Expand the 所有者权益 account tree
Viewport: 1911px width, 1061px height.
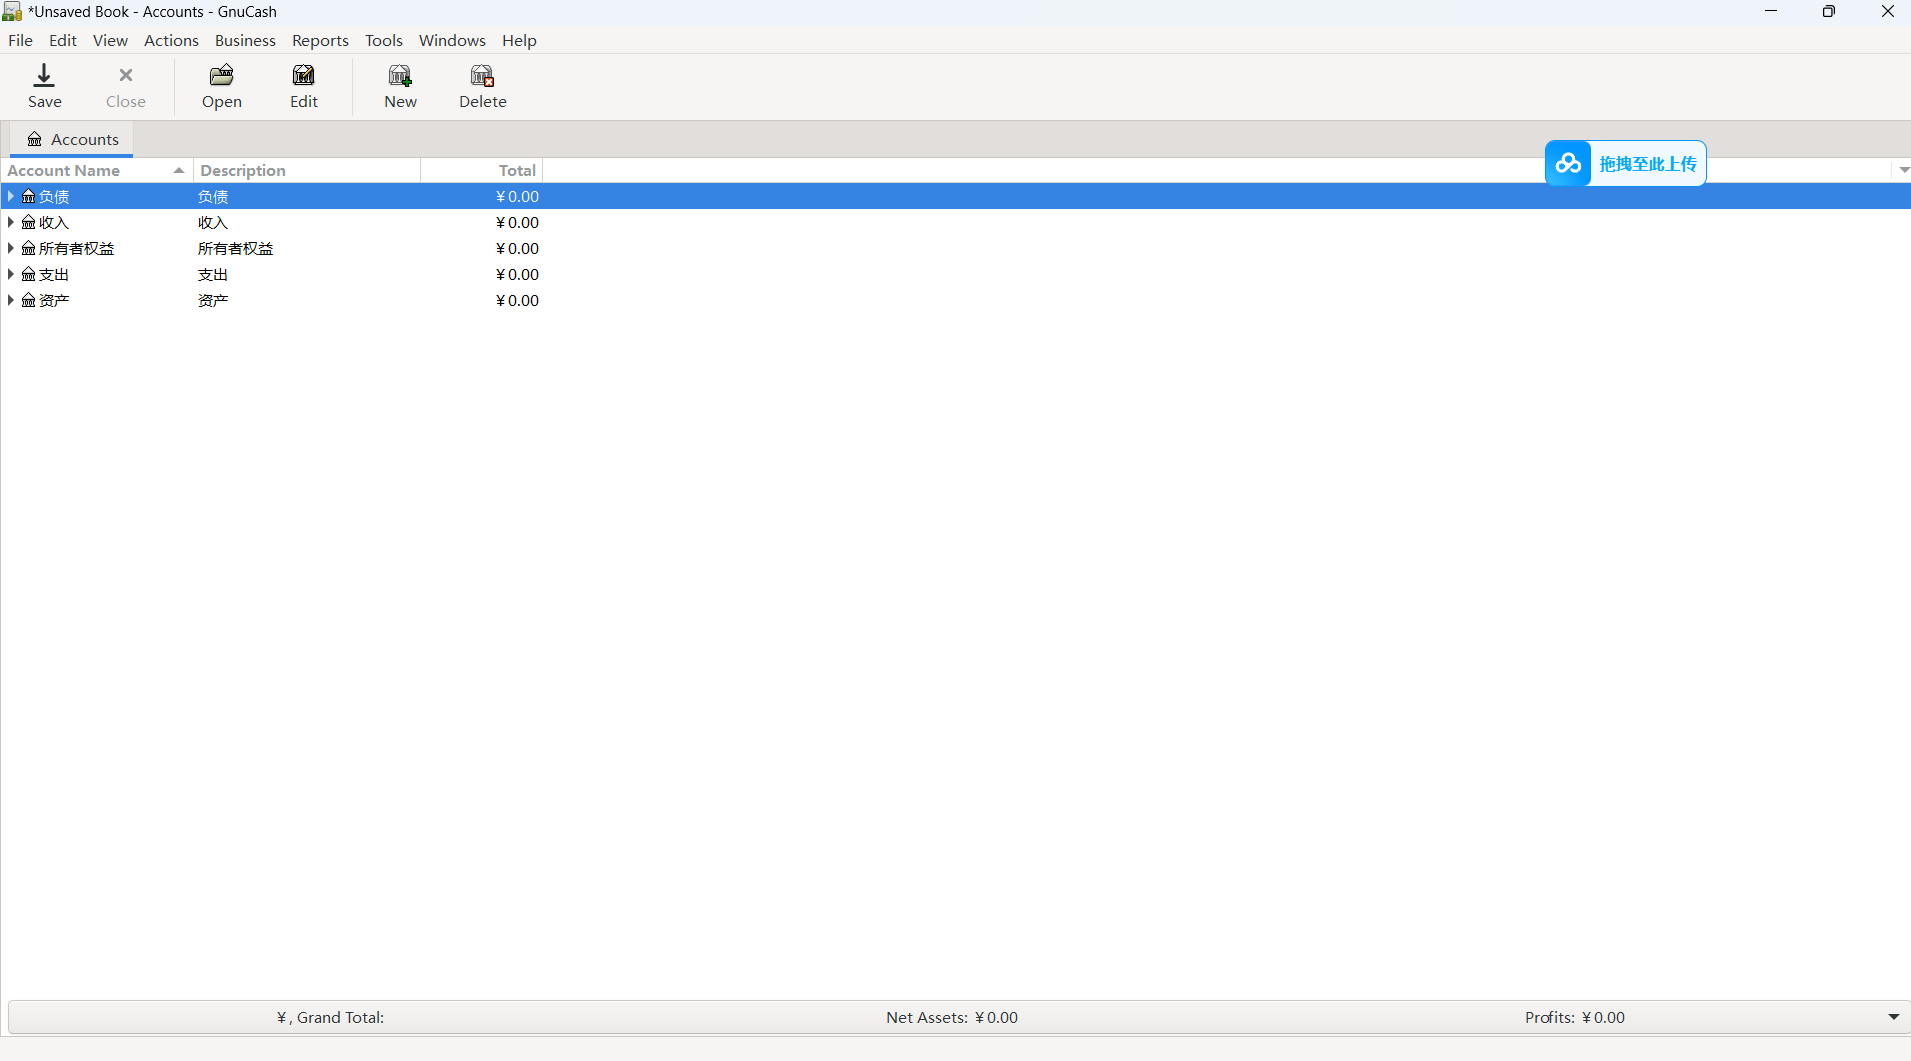point(11,248)
